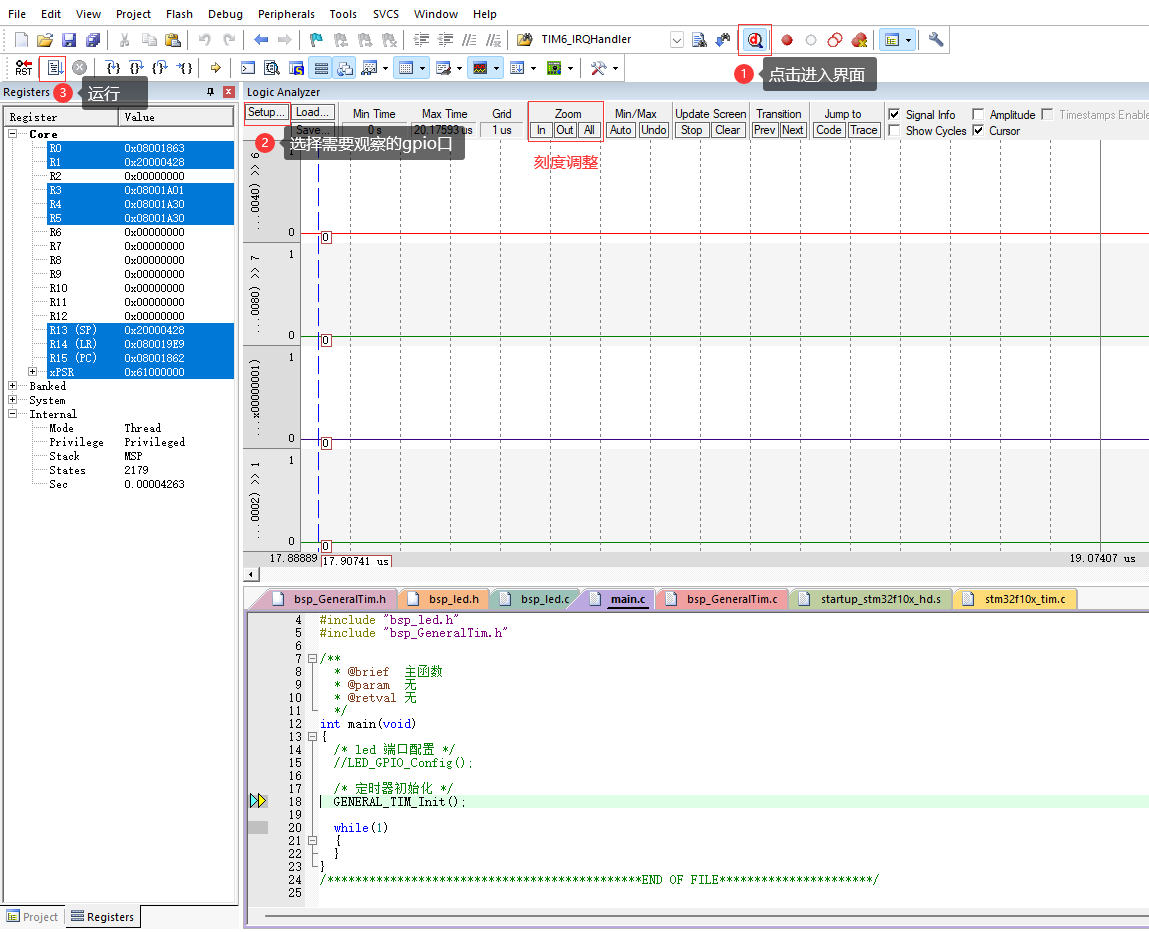Click the Update Screen Clear button
Image resolution: width=1149 pixels, height=932 pixels.
(727, 130)
